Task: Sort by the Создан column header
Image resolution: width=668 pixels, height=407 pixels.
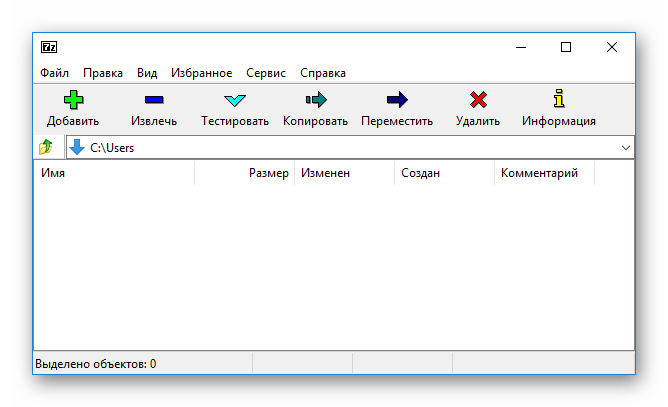Action: pos(444,173)
